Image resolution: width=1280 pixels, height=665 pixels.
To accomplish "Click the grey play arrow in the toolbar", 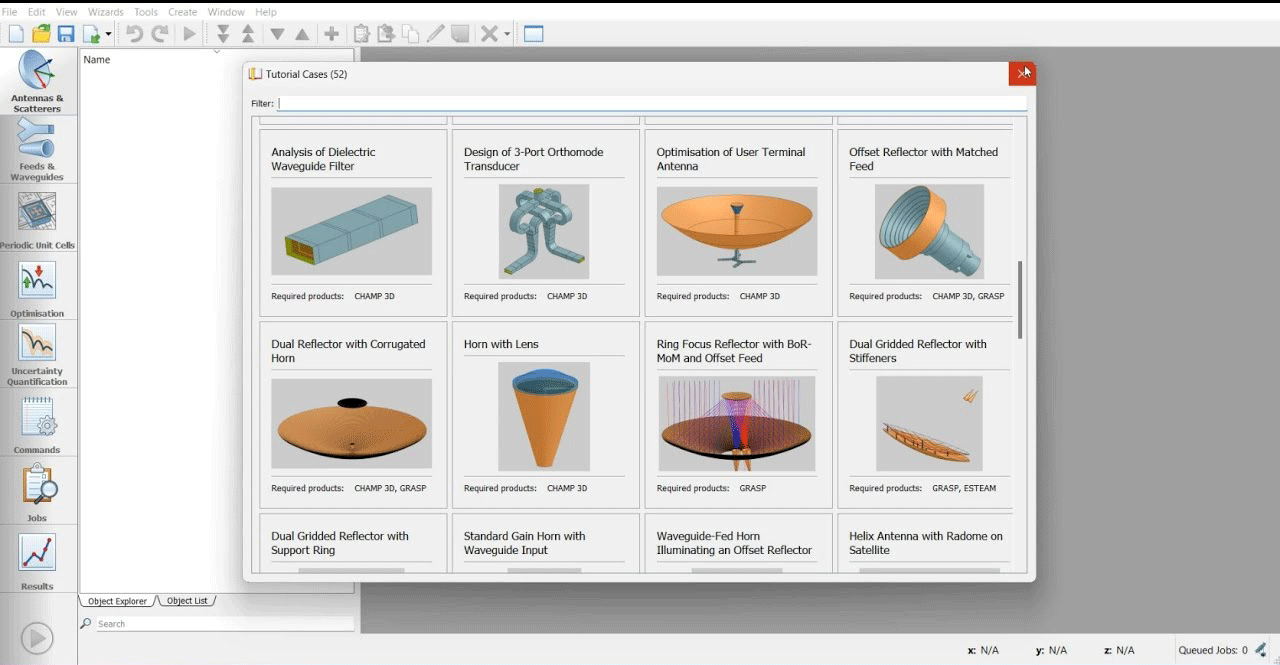I will [189, 34].
